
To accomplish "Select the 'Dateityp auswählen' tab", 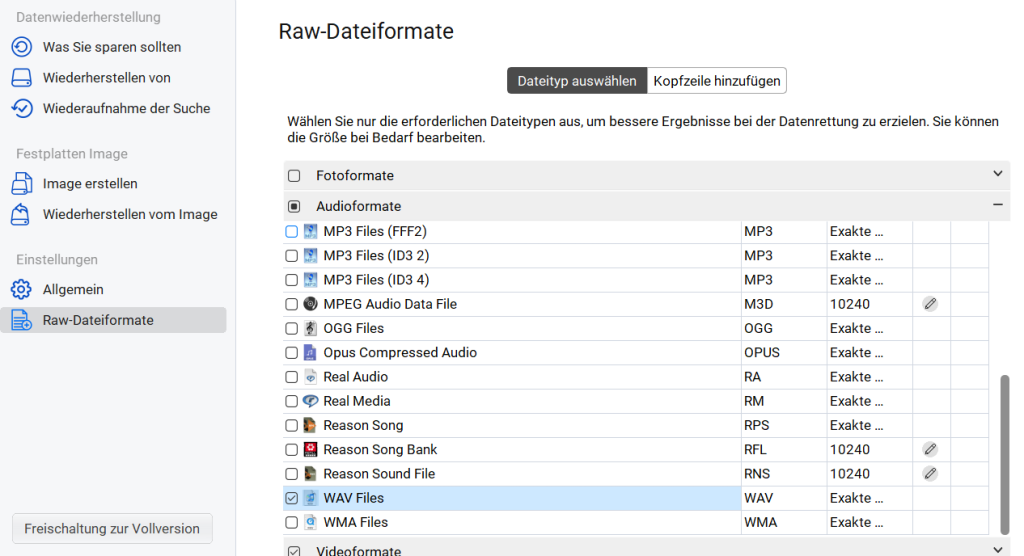I will (x=577, y=81).
